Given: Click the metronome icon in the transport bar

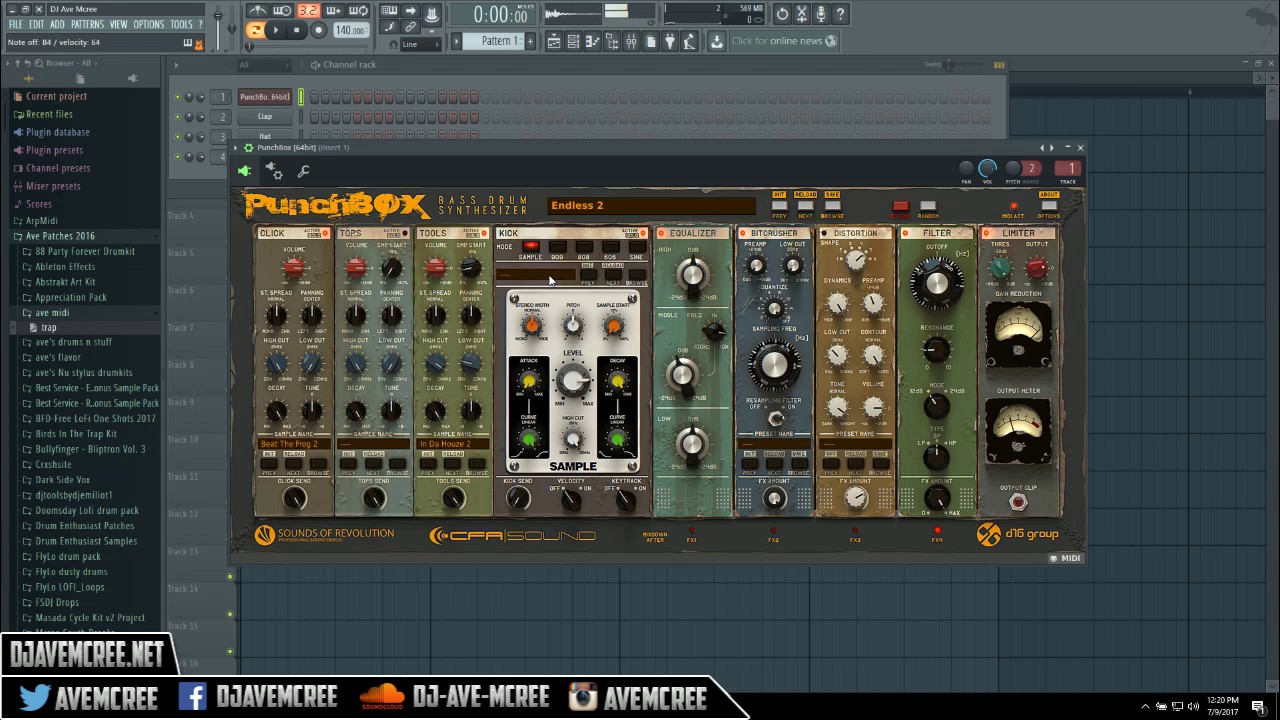Looking at the screenshot, I should [x=256, y=10].
